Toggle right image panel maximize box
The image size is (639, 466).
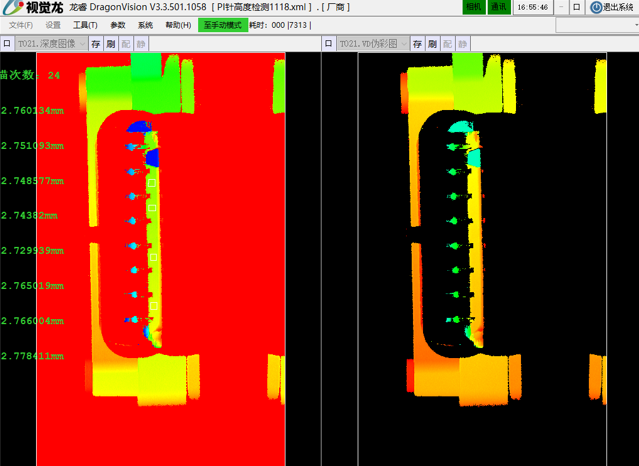tap(329, 44)
